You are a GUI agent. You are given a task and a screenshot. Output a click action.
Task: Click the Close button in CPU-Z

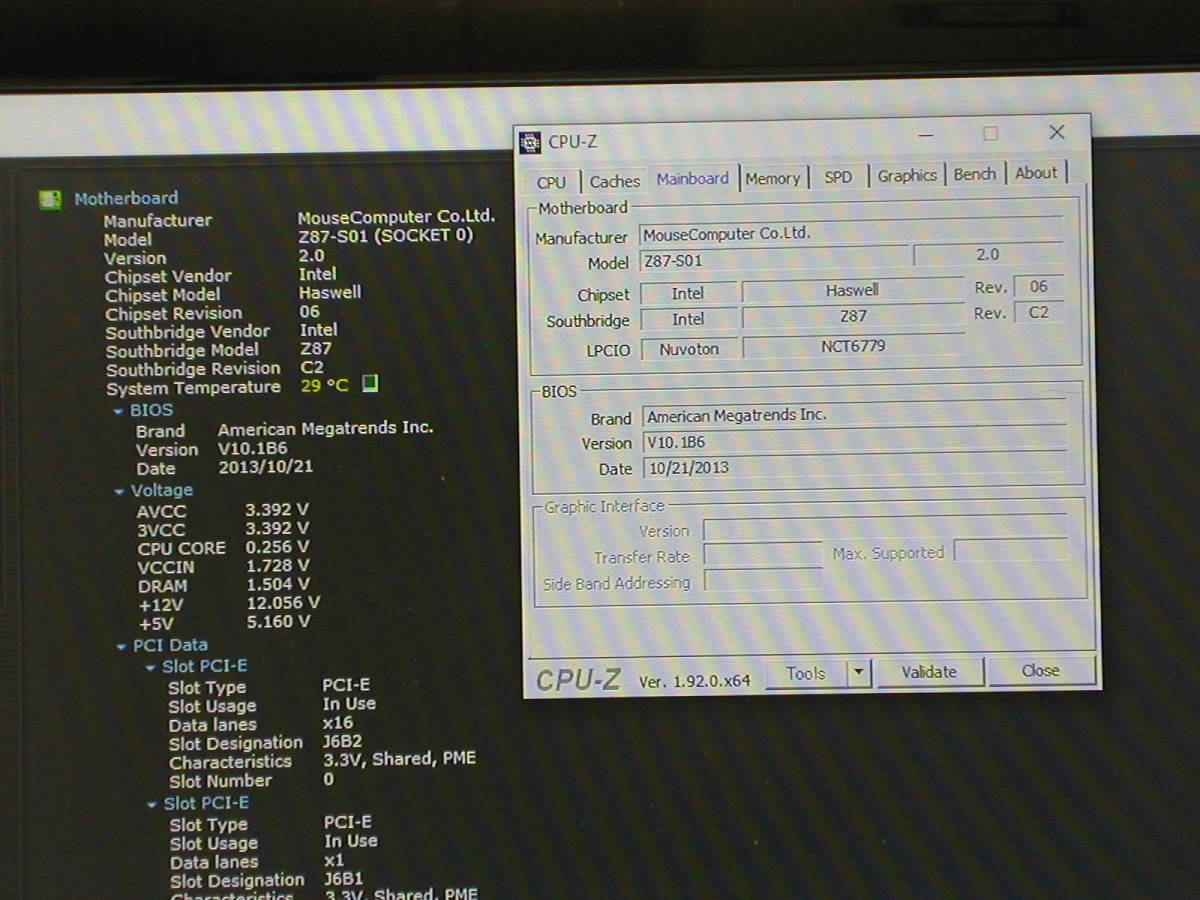[1040, 671]
